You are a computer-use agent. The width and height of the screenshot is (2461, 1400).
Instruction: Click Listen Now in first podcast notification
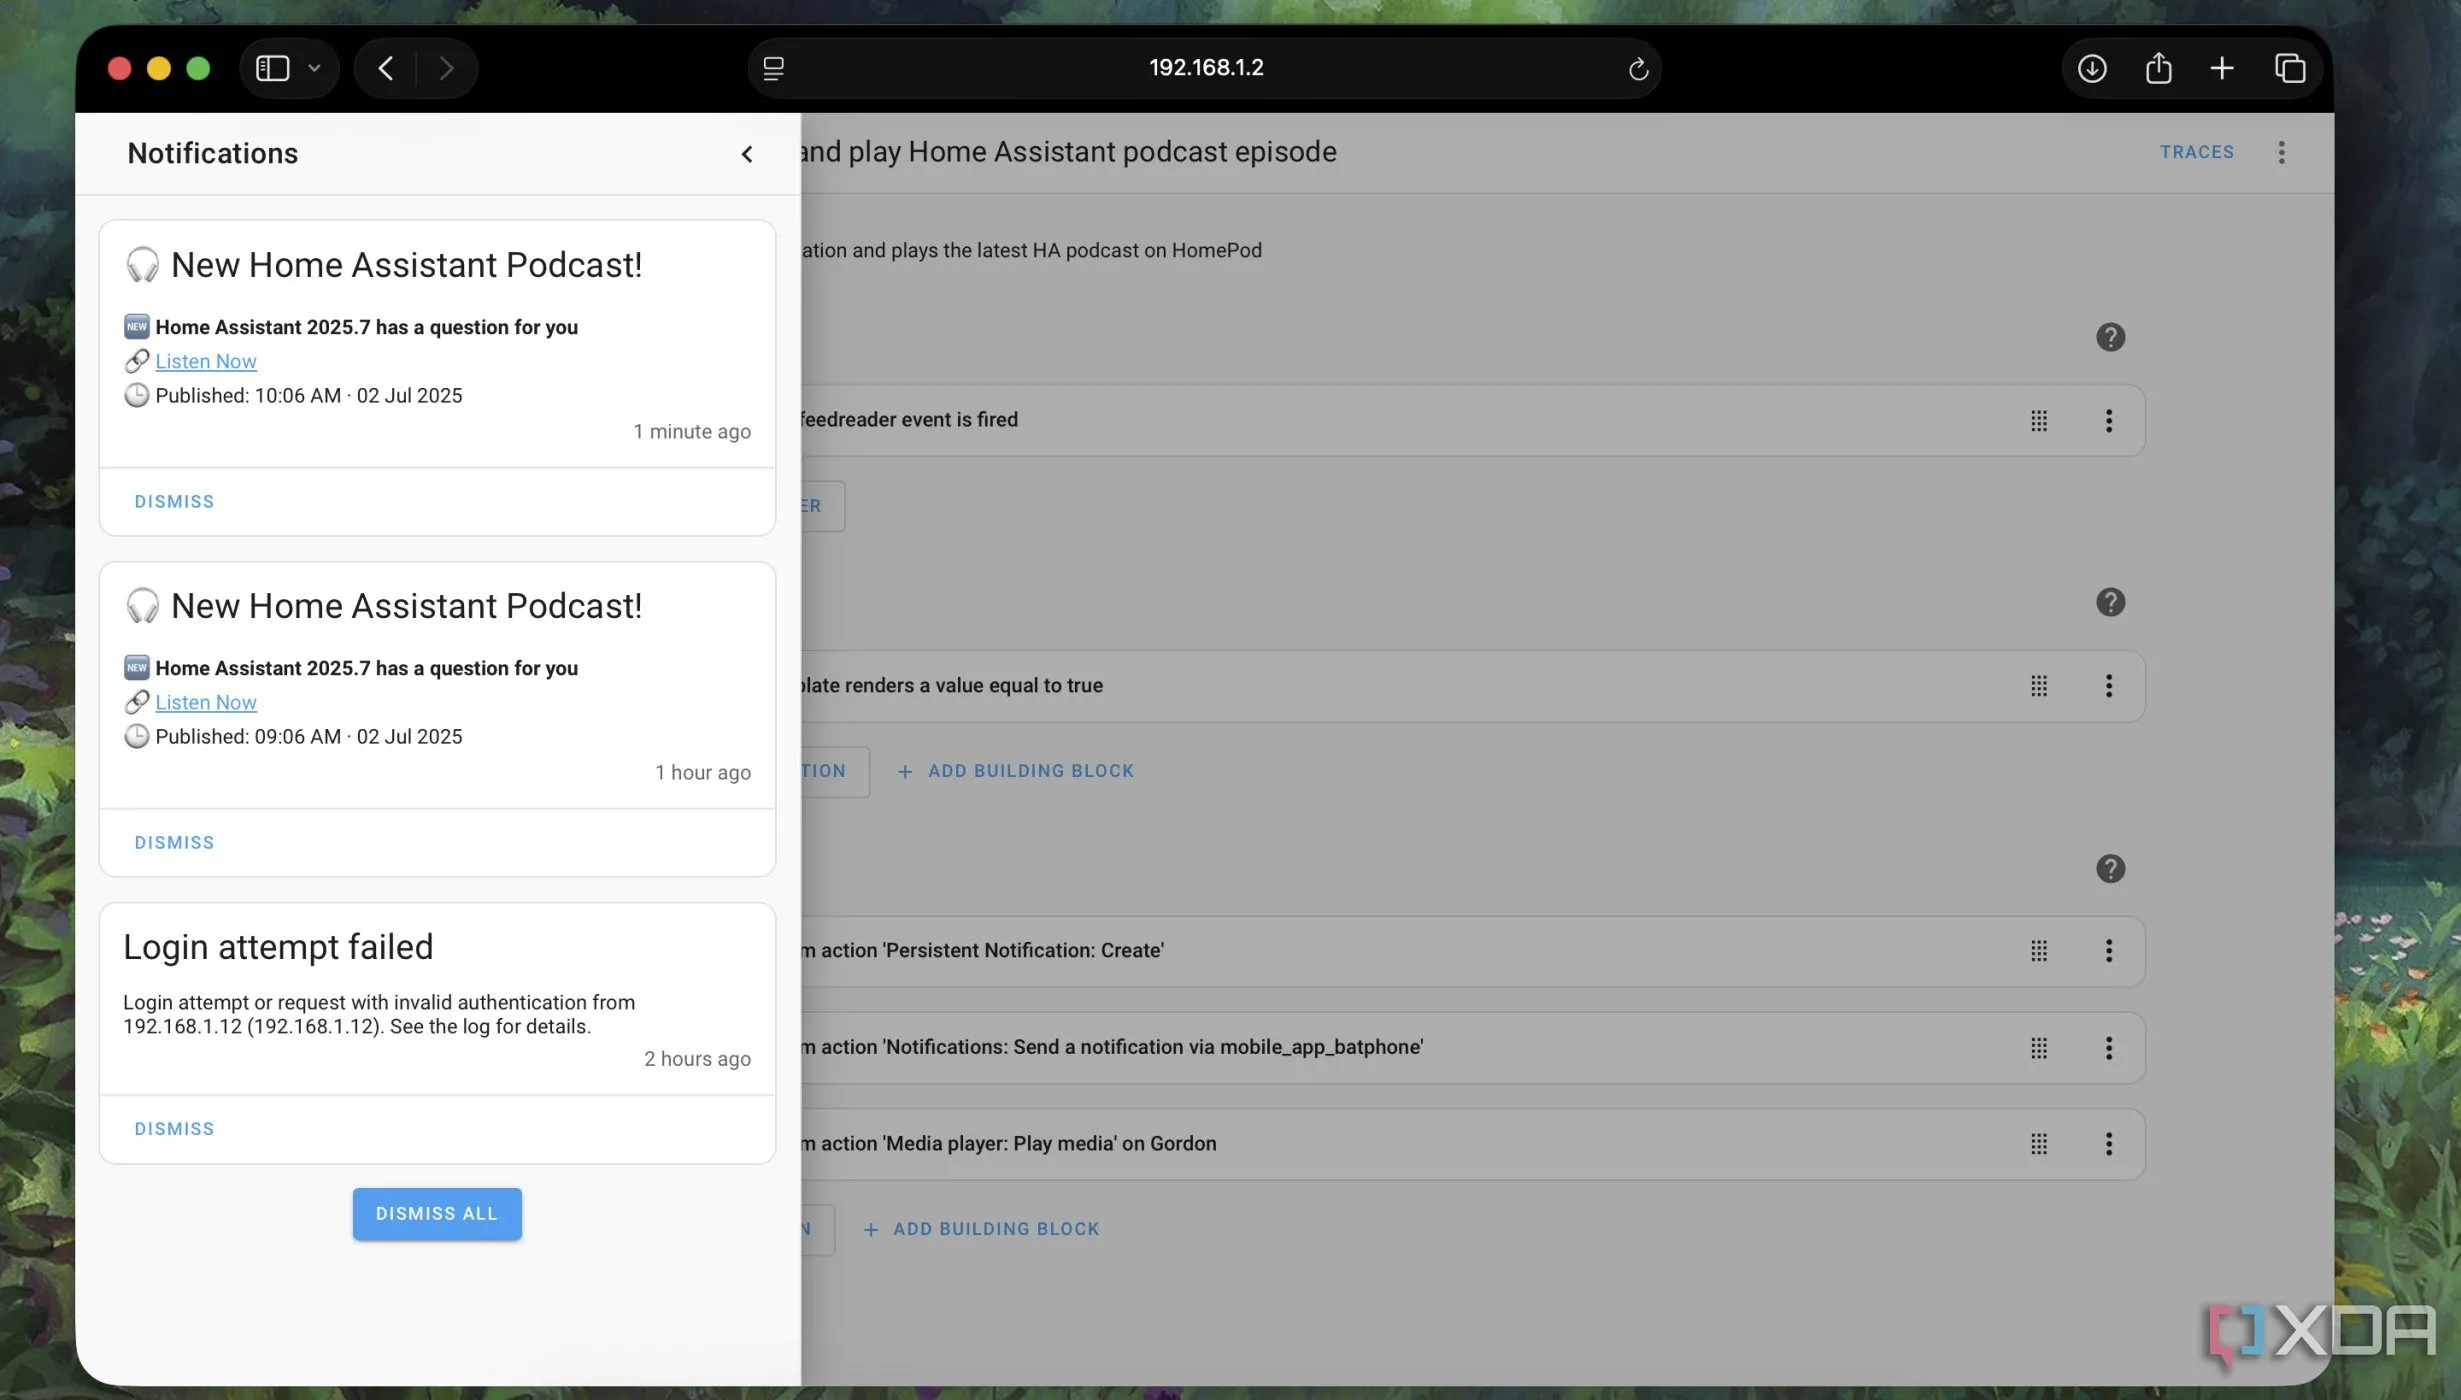205,361
